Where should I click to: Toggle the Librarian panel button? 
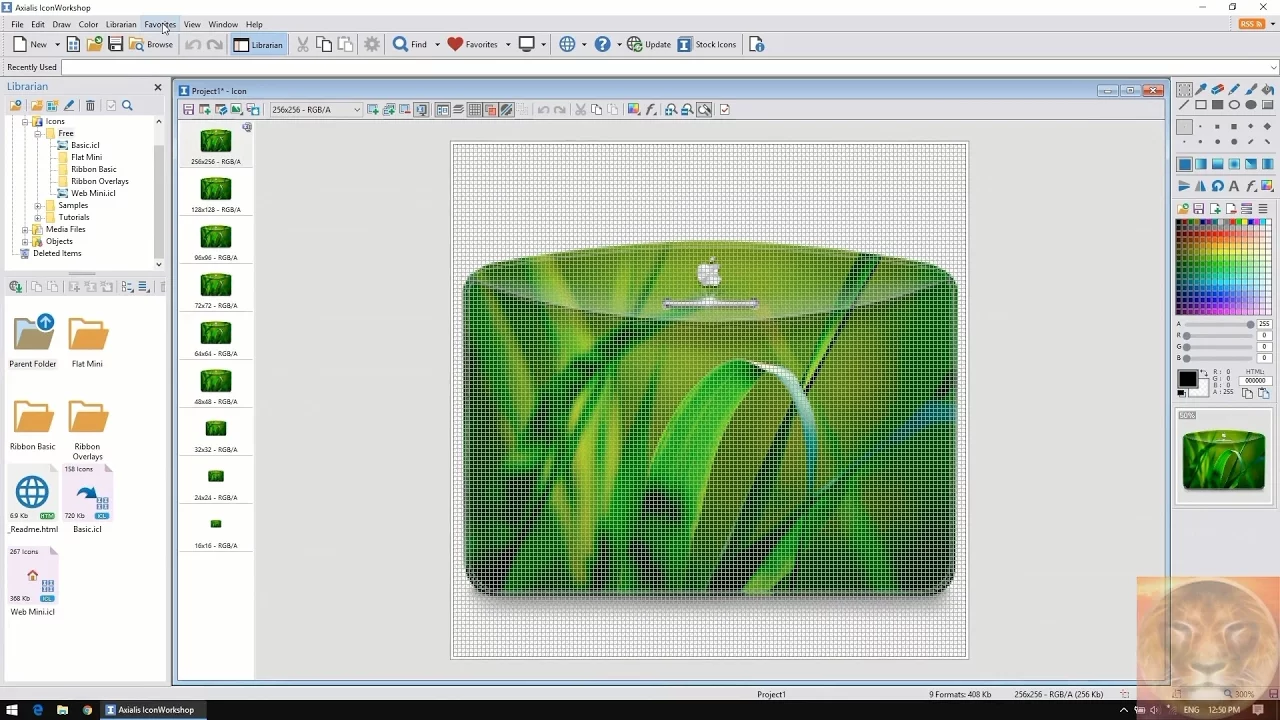pyautogui.click(x=258, y=44)
